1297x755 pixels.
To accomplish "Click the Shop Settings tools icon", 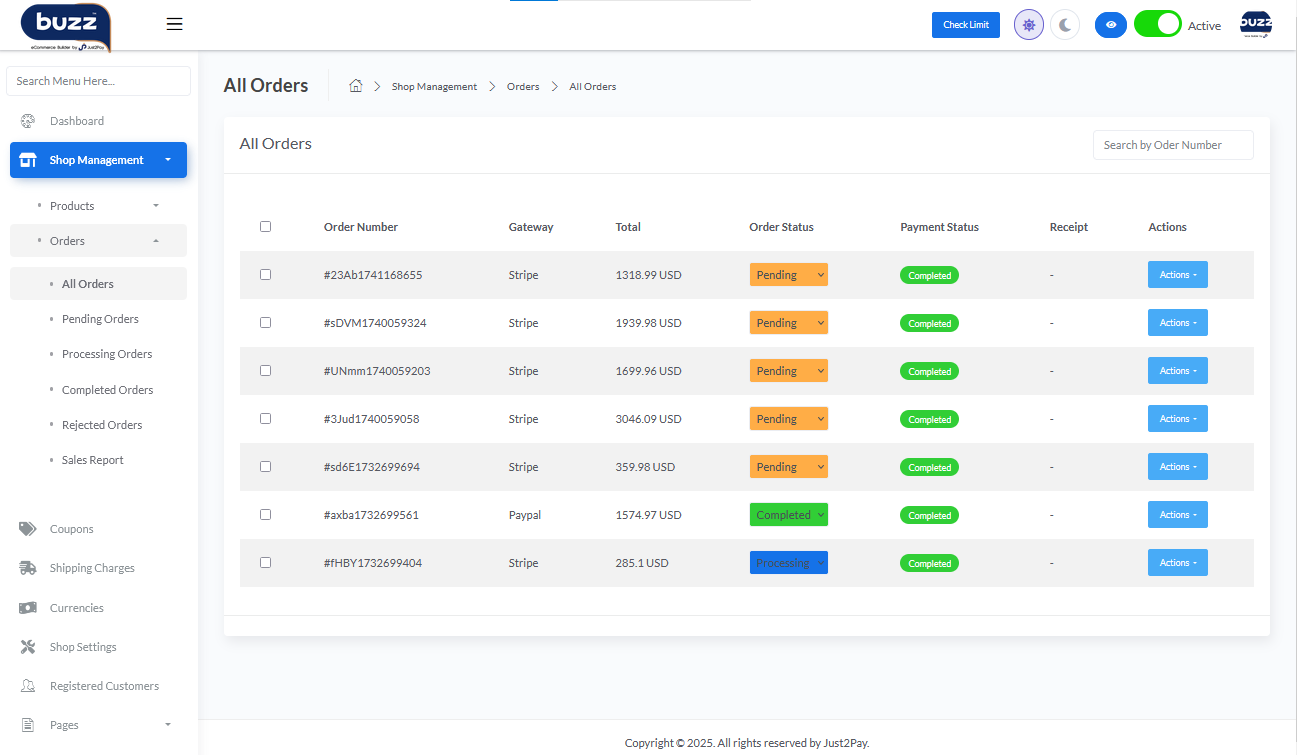I will tap(28, 647).
